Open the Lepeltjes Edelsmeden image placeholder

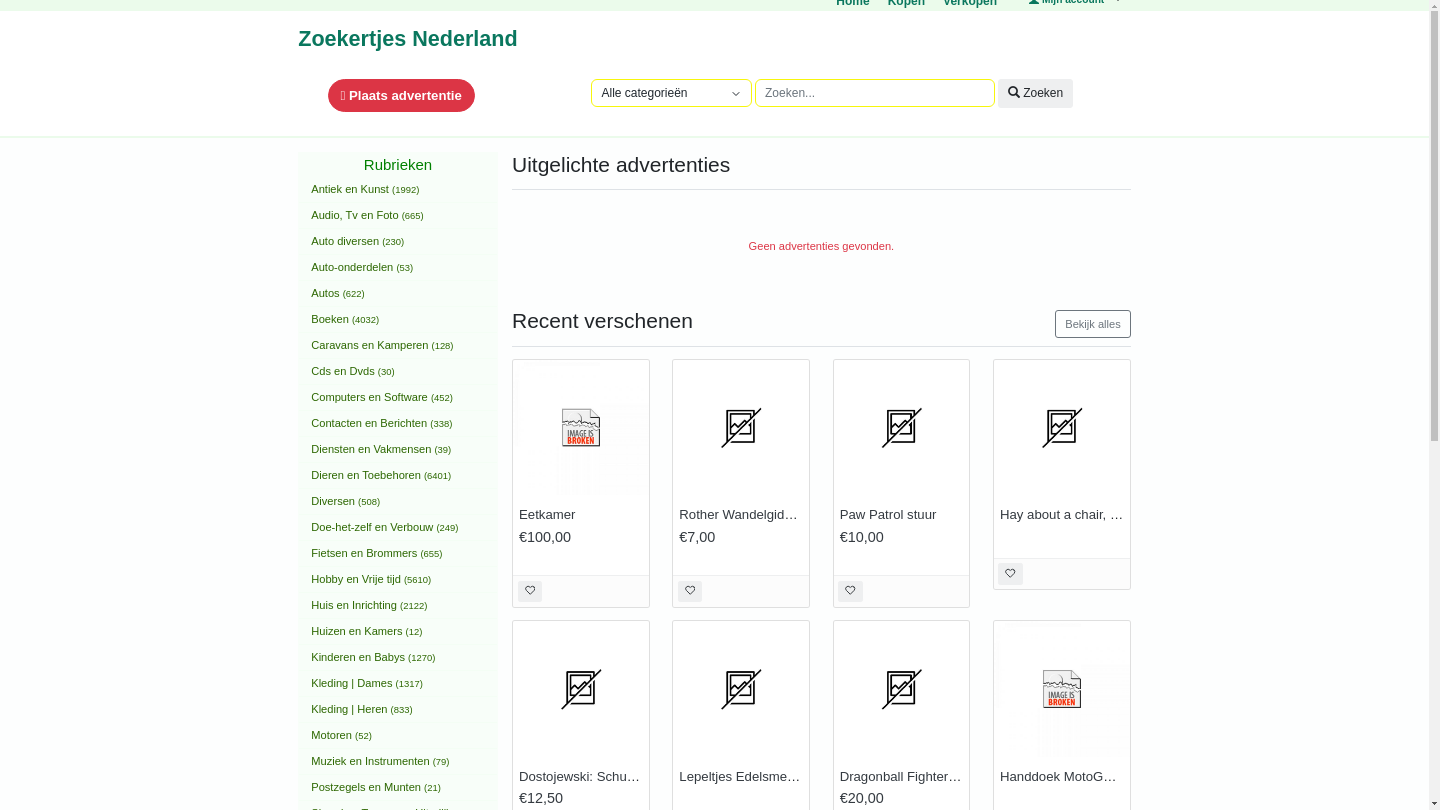(741, 689)
